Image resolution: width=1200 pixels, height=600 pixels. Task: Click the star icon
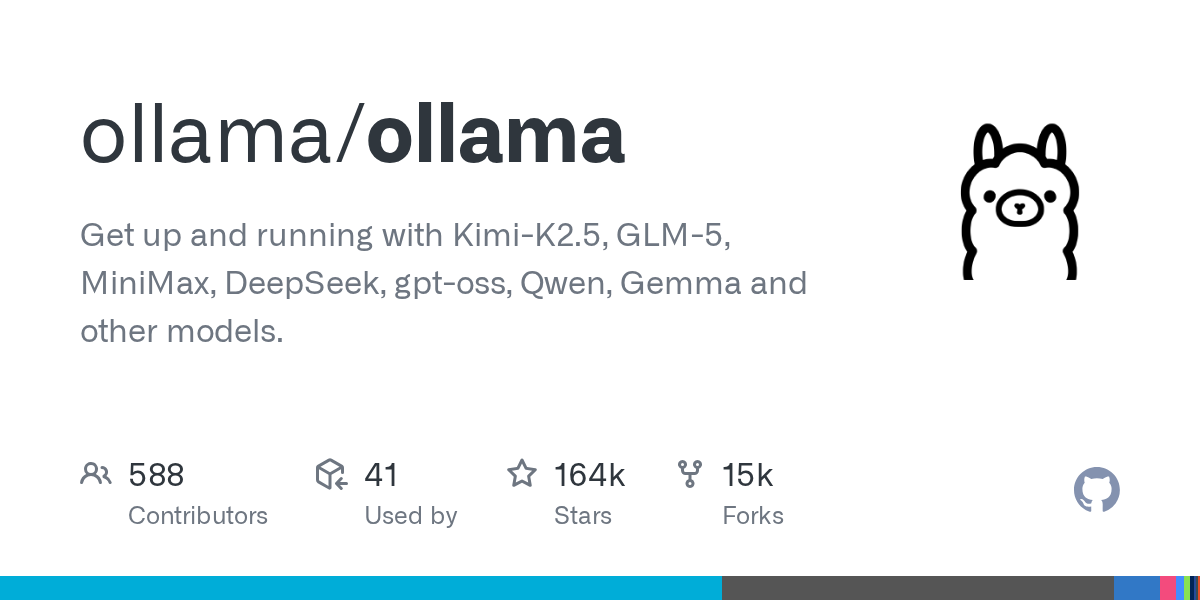click(x=522, y=474)
